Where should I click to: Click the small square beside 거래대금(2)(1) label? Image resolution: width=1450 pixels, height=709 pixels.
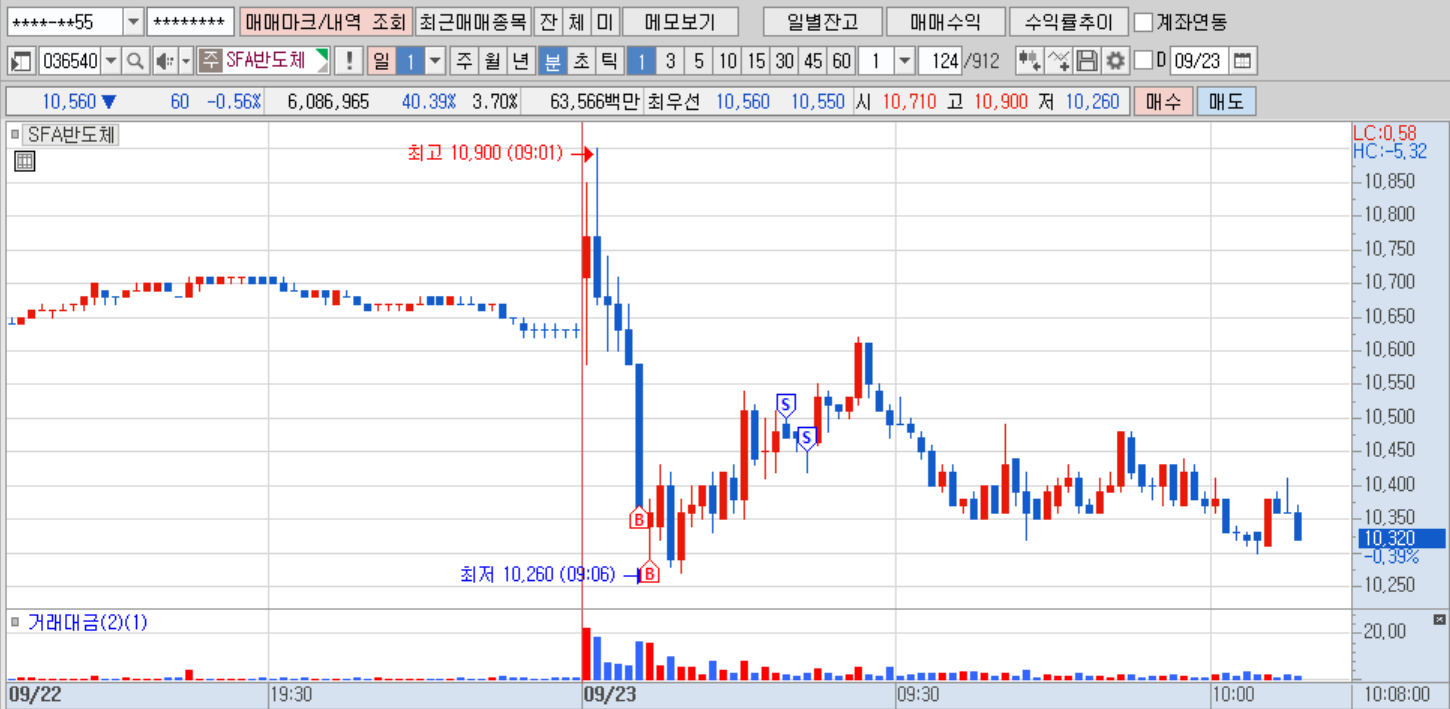pos(15,622)
